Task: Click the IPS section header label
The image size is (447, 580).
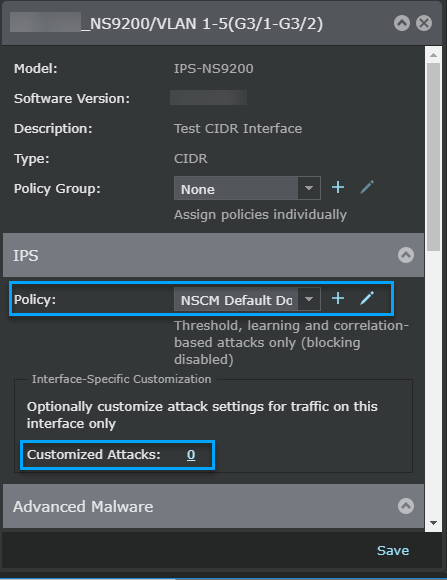Action: pyautogui.click(x=26, y=256)
